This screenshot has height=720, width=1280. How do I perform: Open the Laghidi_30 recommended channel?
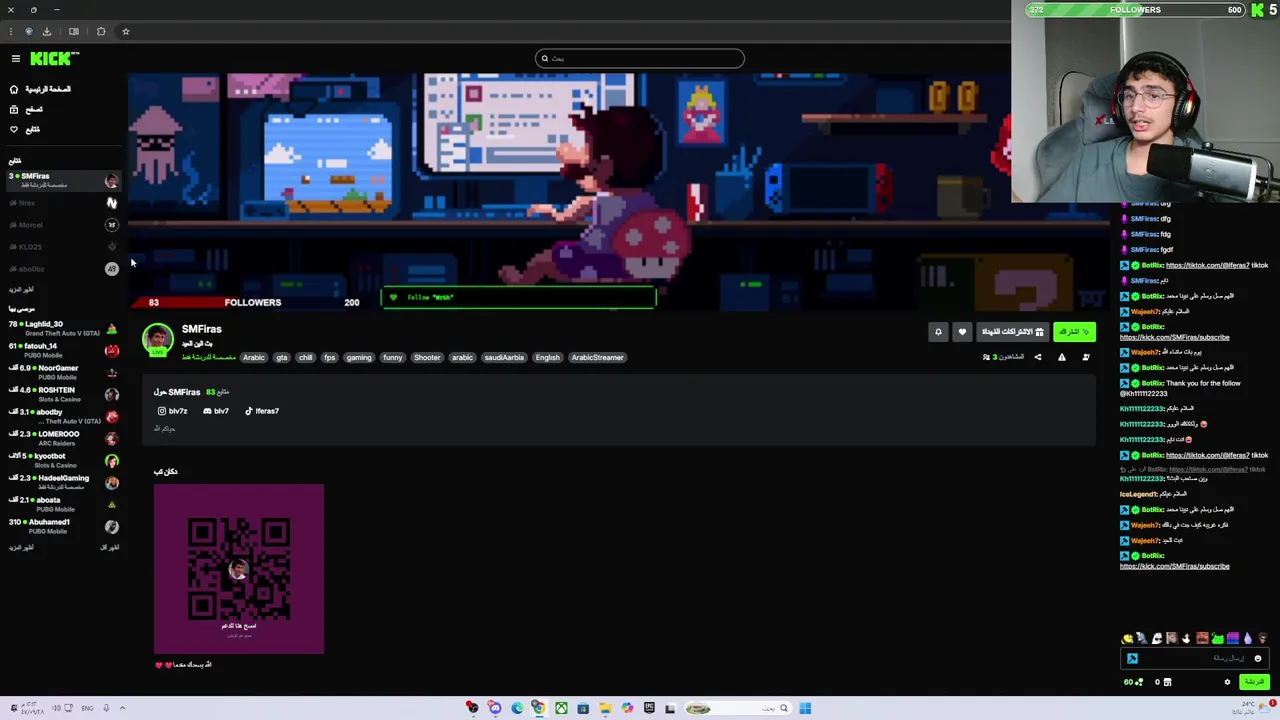(63, 328)
